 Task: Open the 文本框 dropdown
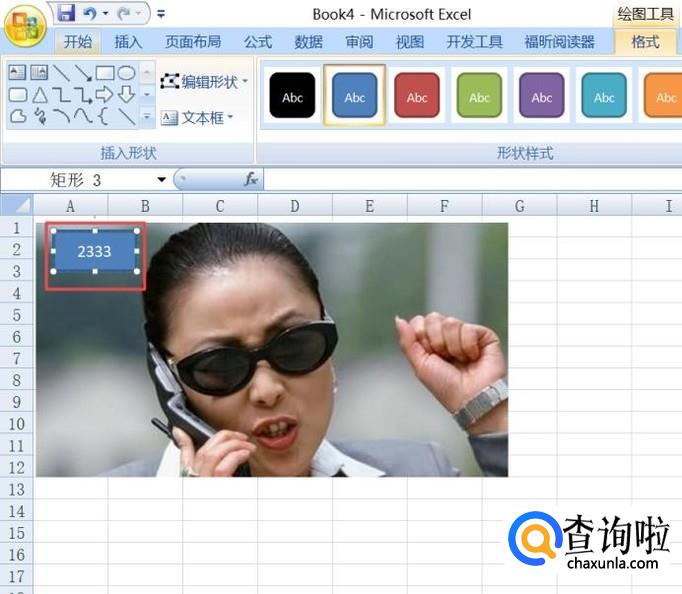(x=197, y=117)
